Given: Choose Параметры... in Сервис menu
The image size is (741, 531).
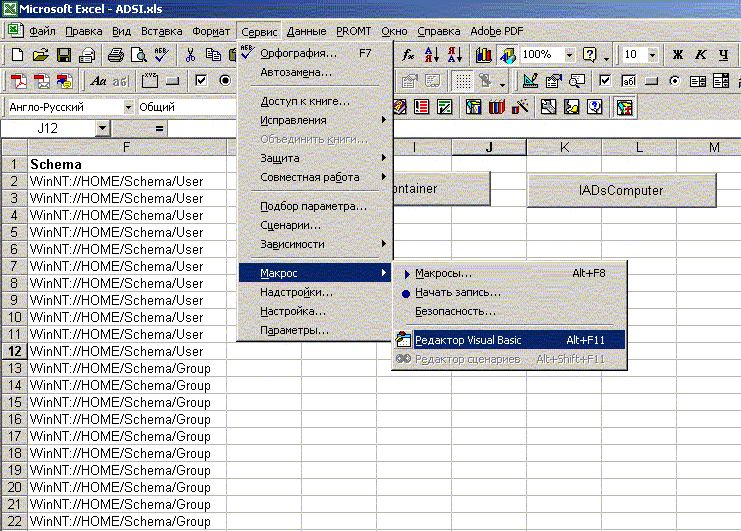Looking at the screenshot, I should point(315,330).
